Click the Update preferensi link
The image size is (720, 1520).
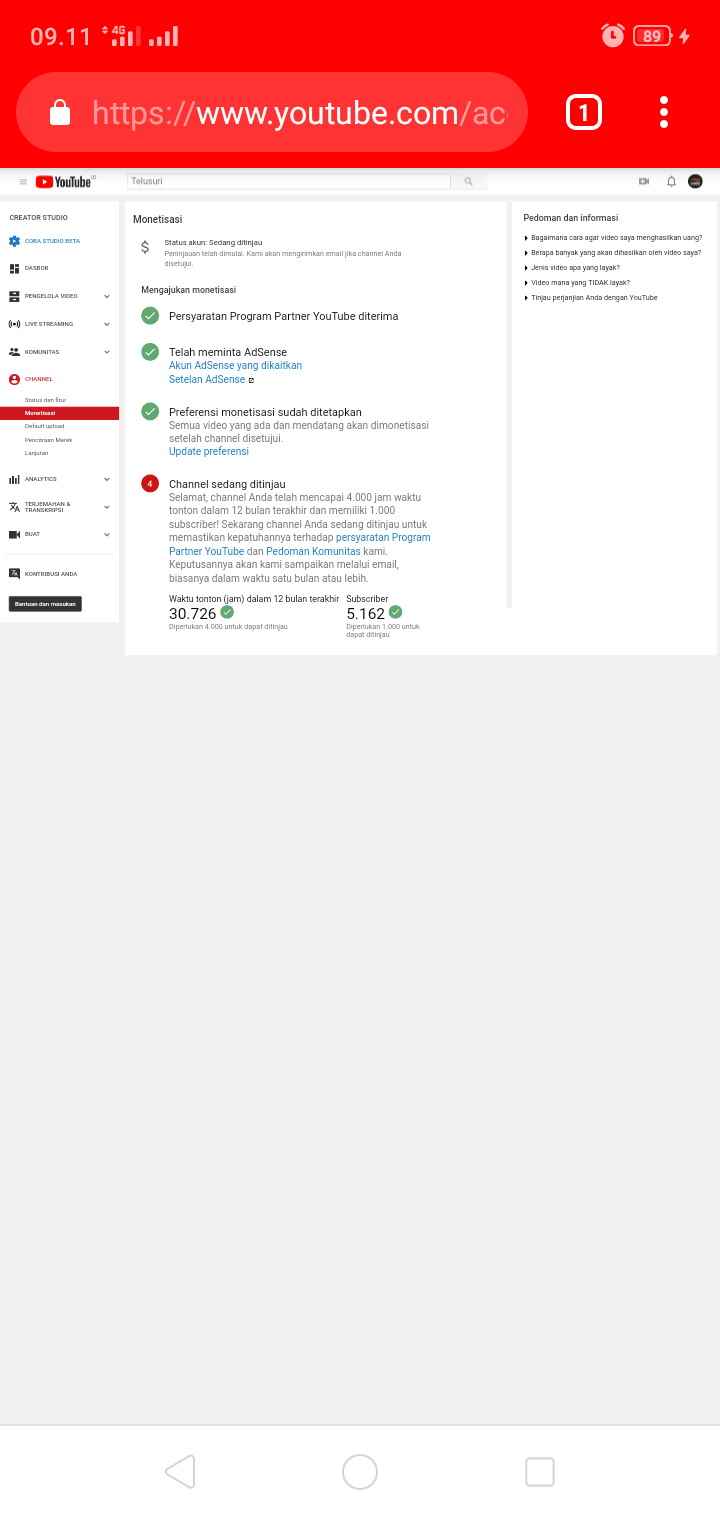pyautogui.click(x=209, y=452)
